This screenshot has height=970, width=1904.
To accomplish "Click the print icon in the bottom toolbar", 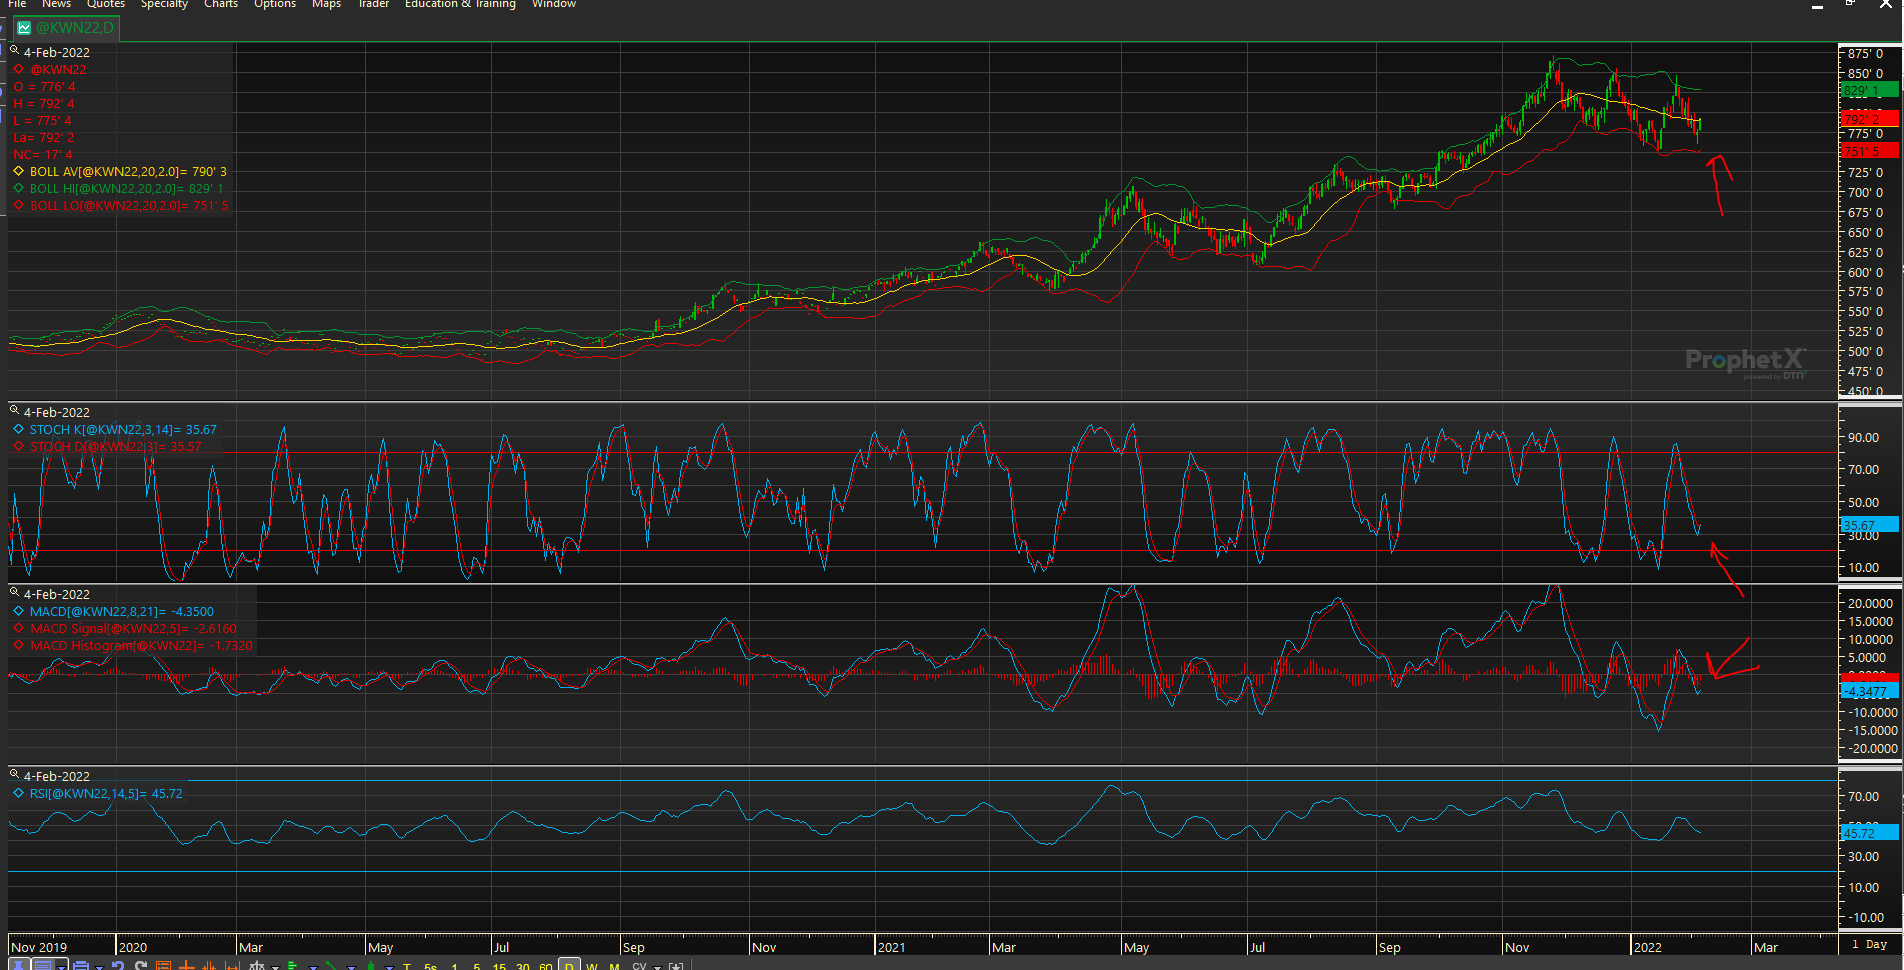I will point(81,965).
